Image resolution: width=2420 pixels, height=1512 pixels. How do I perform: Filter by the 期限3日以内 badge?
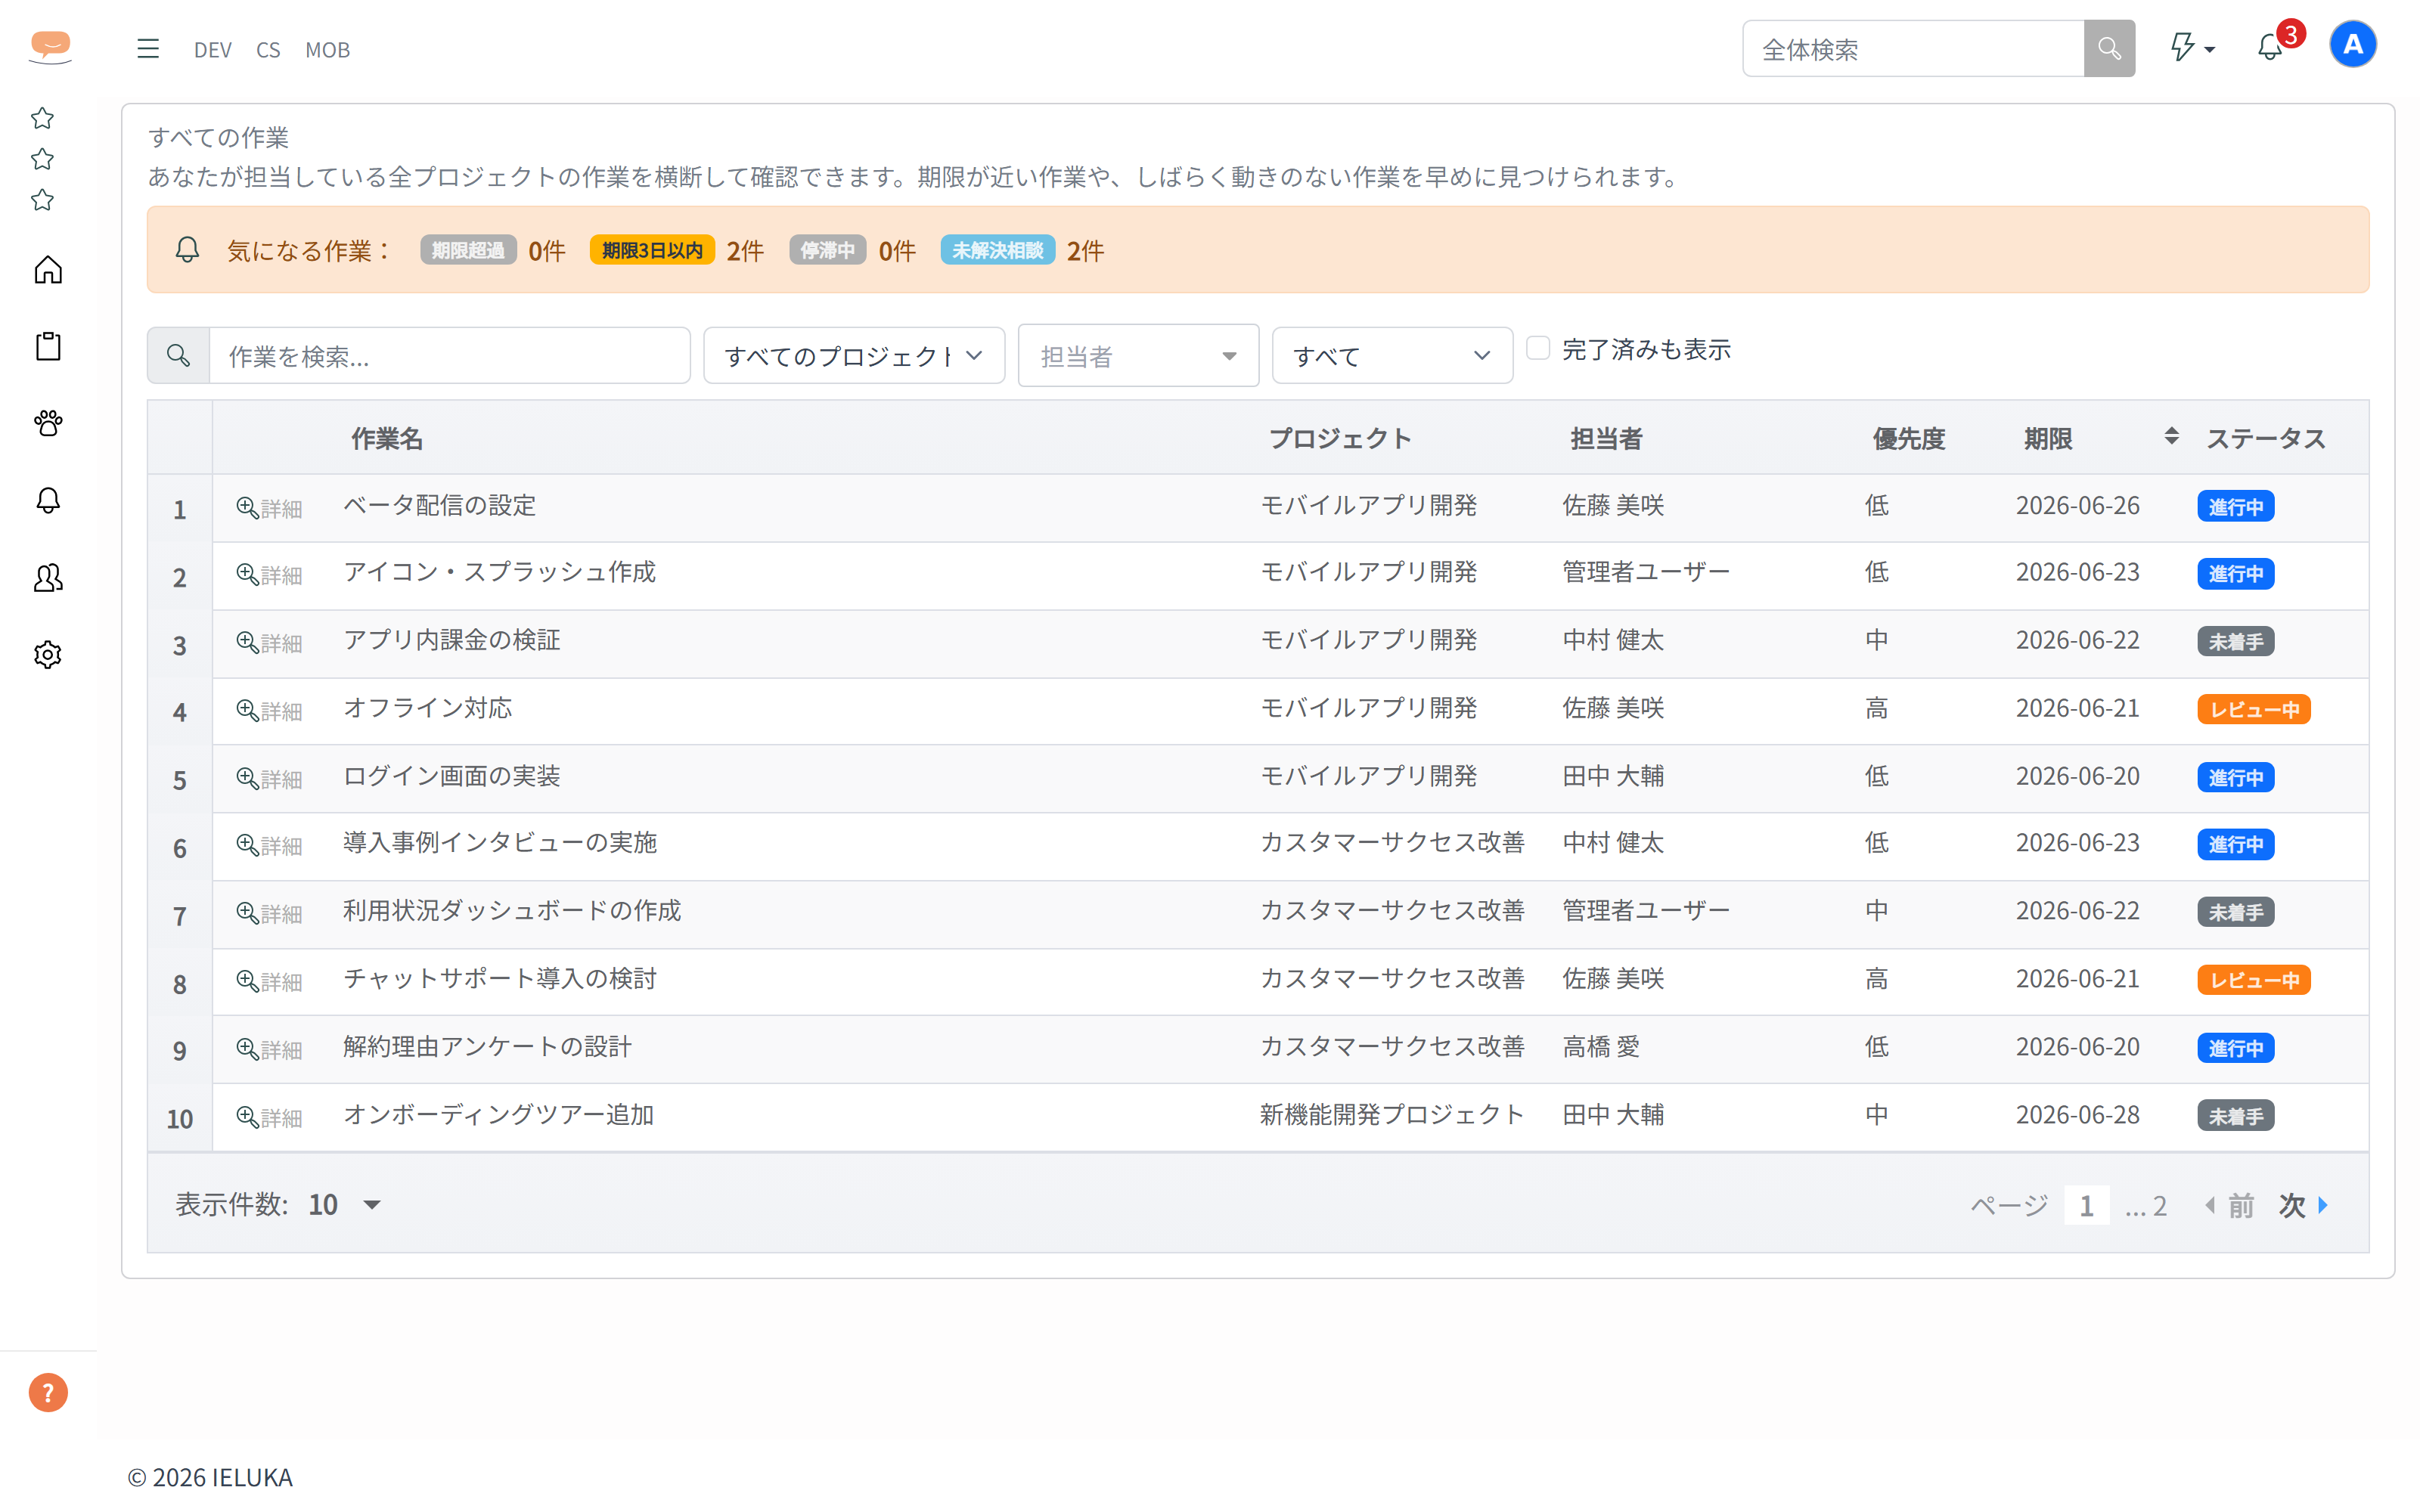point(652,250)
